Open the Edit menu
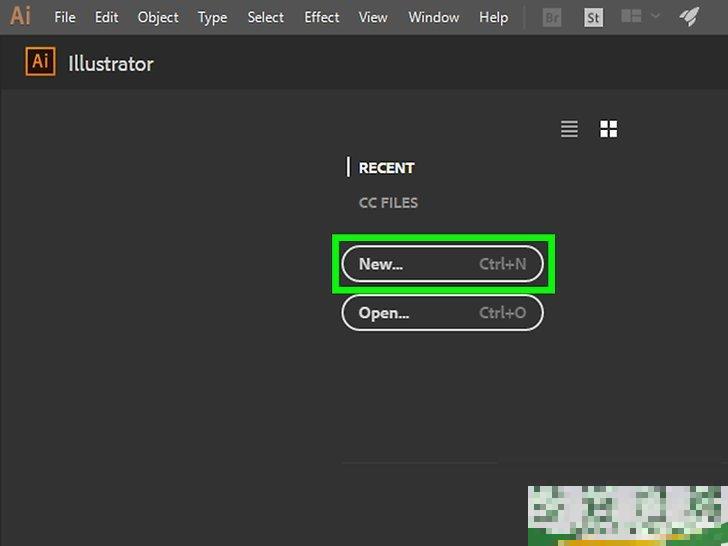 [106, 17]
